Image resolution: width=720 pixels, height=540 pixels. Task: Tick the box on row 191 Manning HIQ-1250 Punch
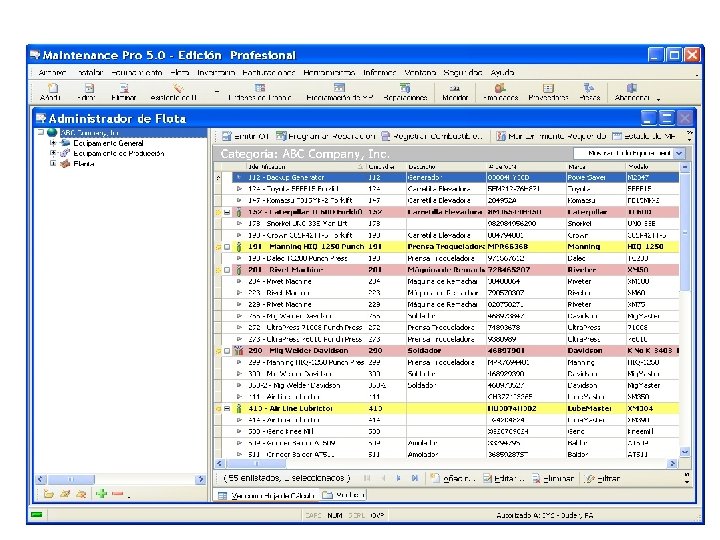[227, 247]
